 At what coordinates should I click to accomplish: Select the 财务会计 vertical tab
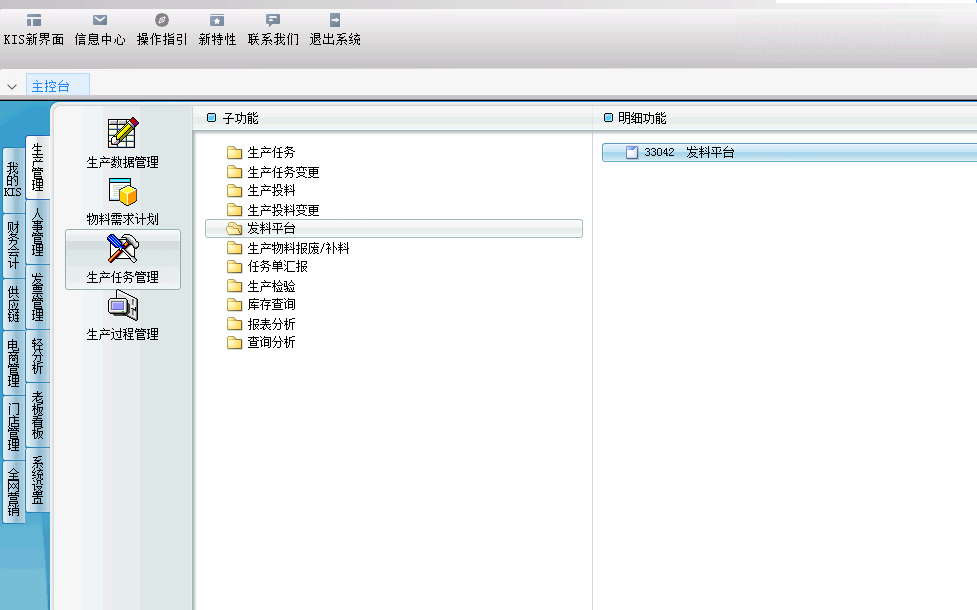tap(13, 244)
